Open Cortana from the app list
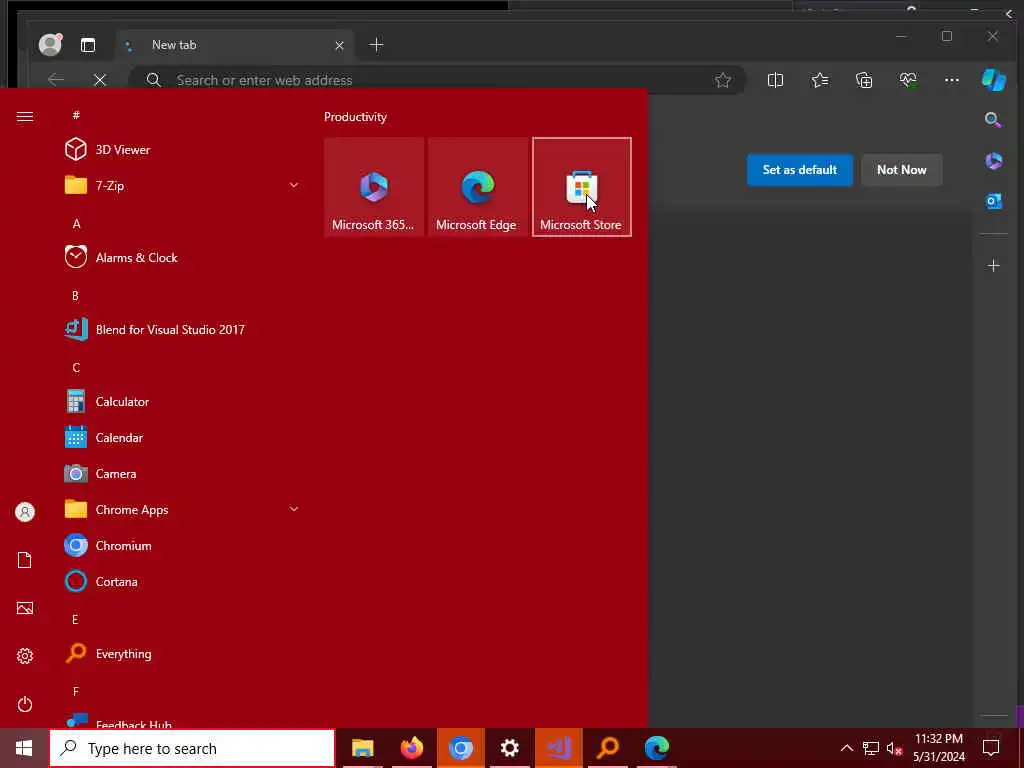The width and height of the screenshot is (1024, 768). pos(183,581)
